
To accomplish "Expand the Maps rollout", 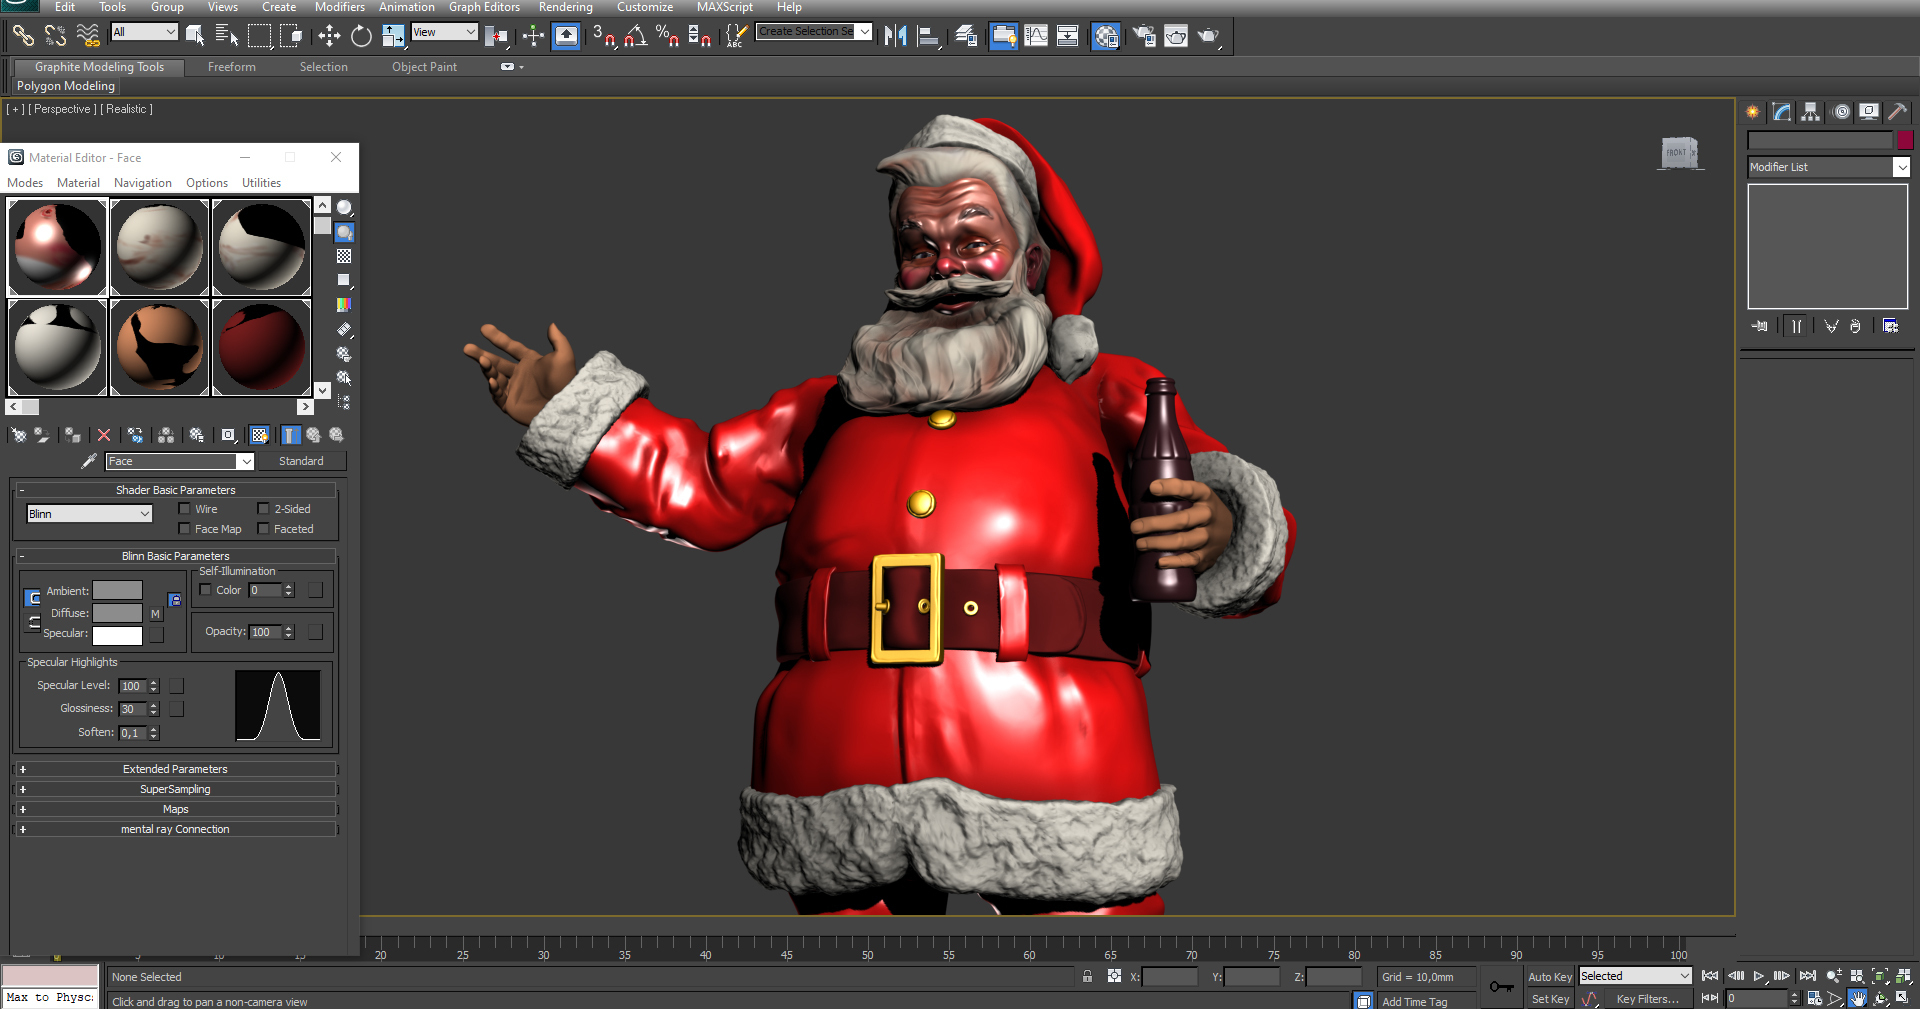I will [x=175, y=809].
